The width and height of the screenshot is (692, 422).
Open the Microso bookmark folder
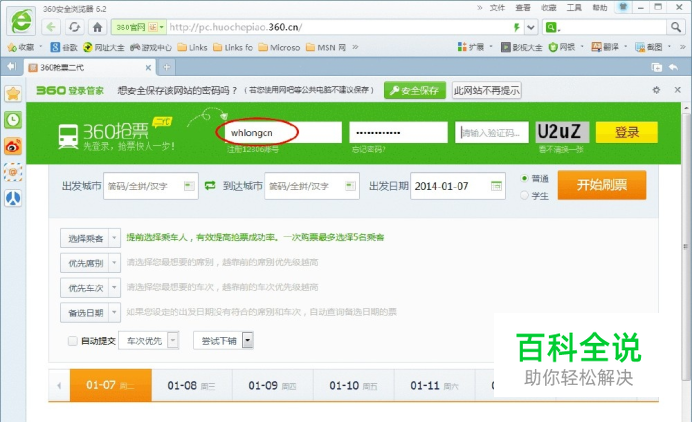(x=279, y=47)
